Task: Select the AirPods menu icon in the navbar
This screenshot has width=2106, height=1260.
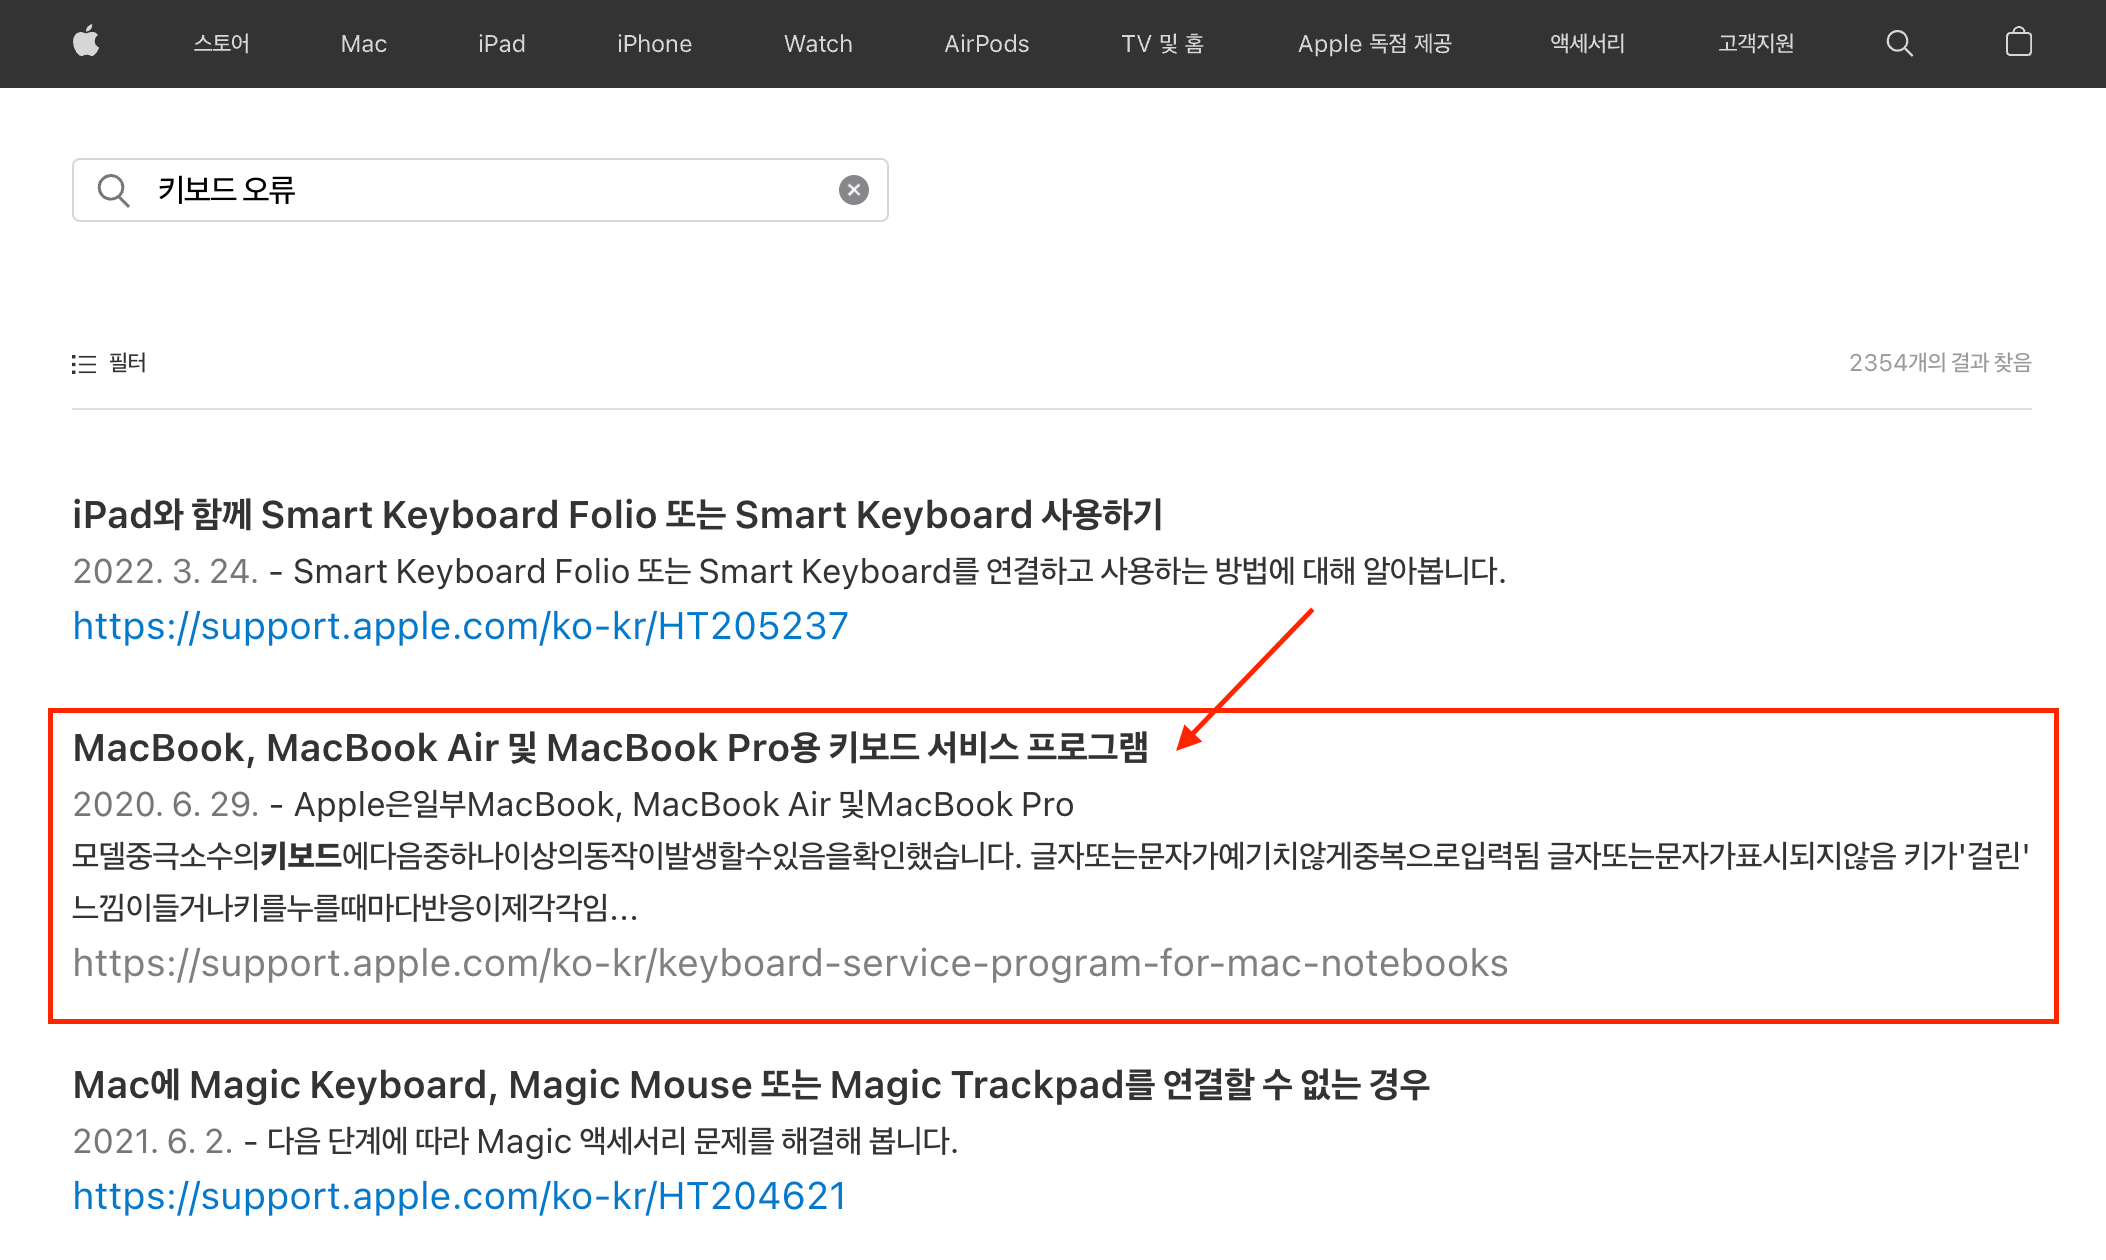Action: click(x=986, y=43)
